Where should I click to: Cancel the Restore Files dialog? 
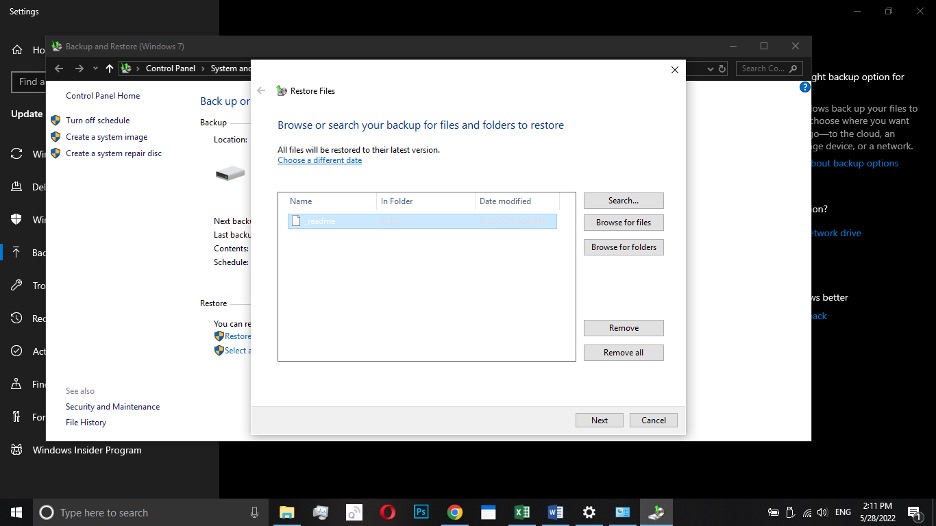pos(653,420)
